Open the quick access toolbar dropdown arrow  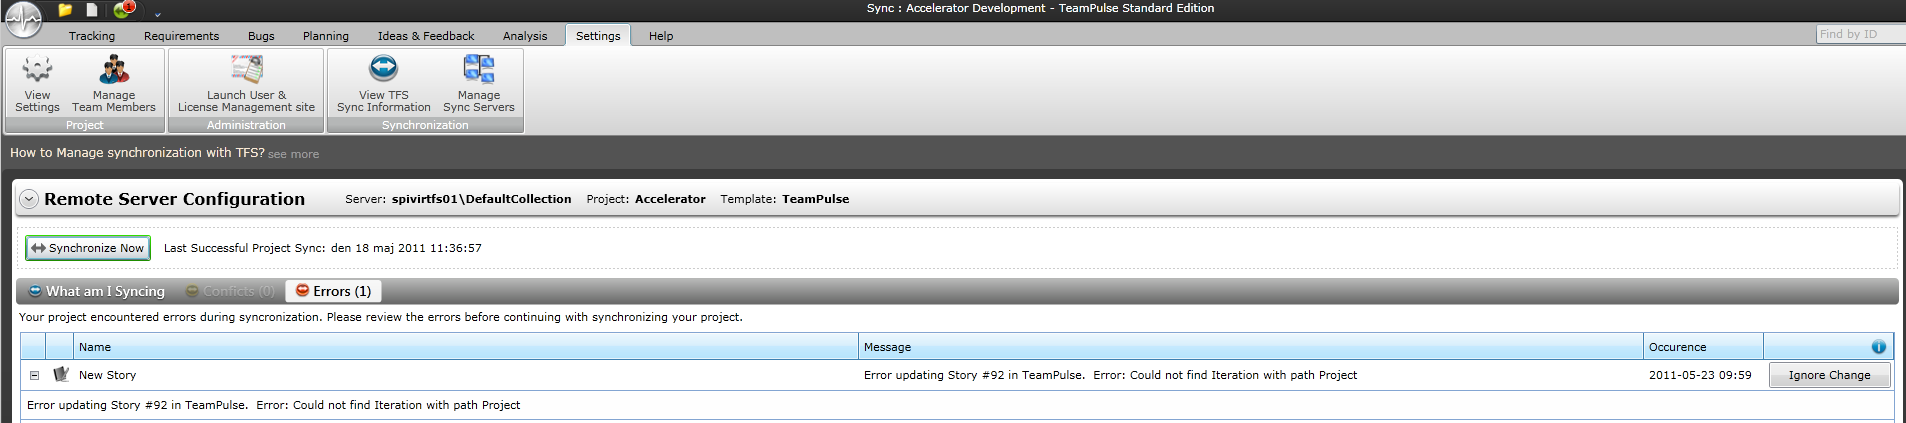coord(158,15)
